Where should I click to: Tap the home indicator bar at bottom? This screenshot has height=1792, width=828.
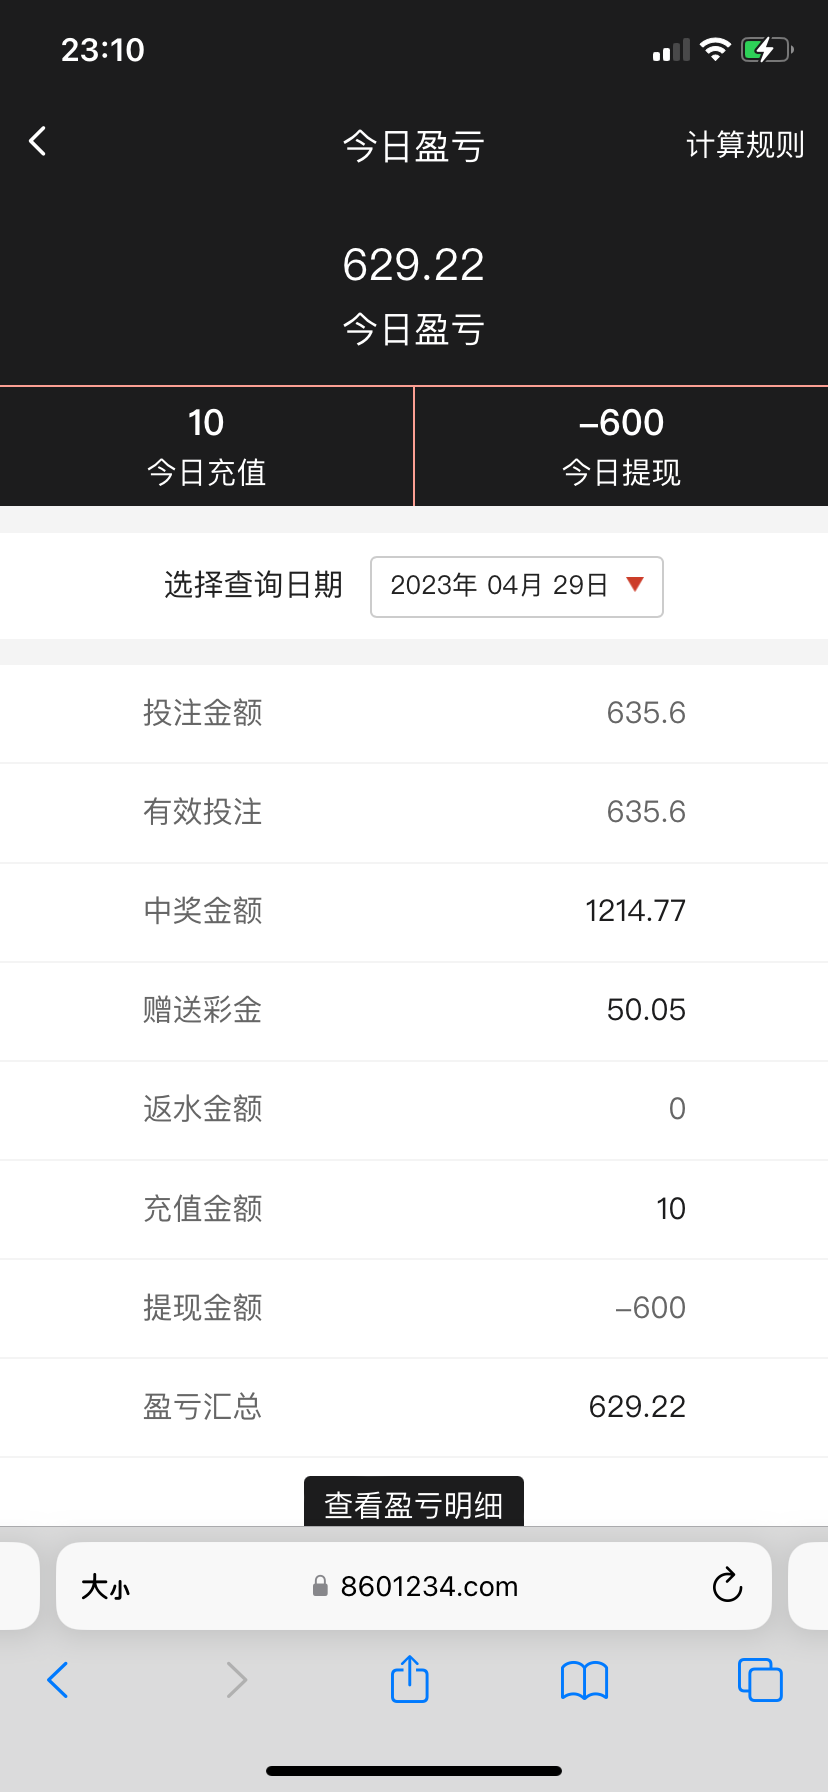pyautogui.click(x=414, y=1770)
